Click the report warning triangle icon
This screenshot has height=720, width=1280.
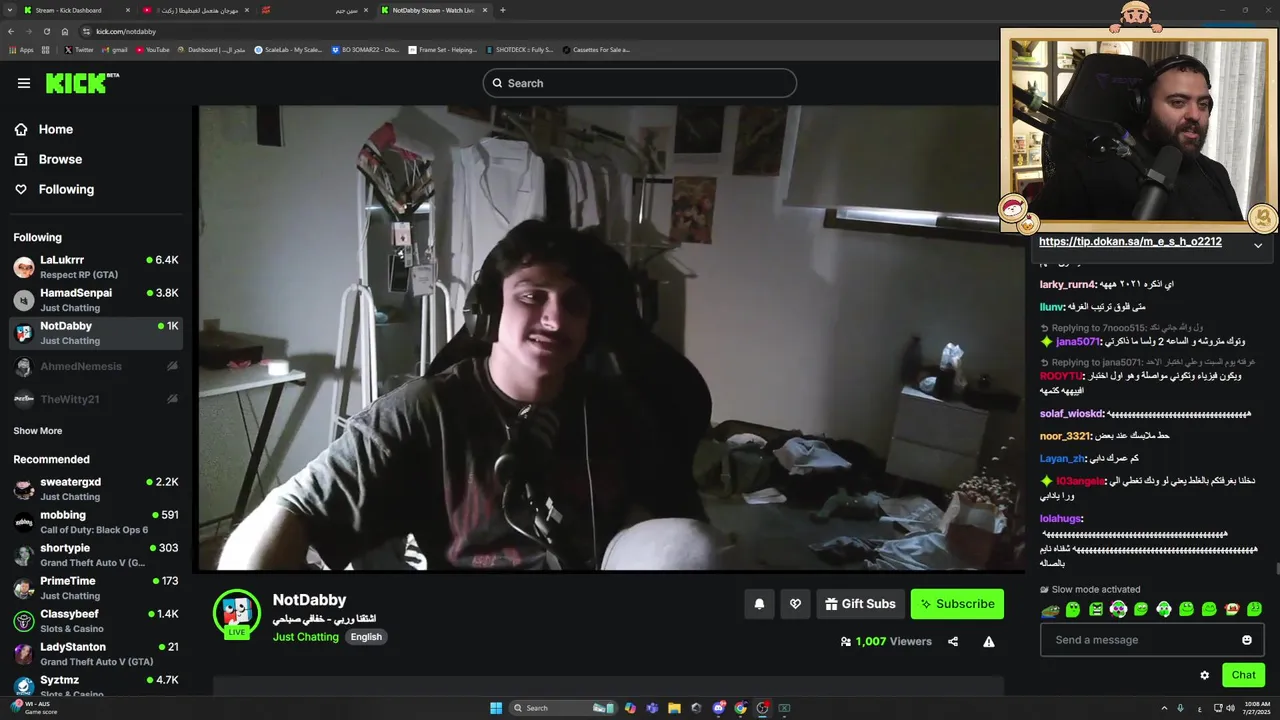tap(989, 642)
